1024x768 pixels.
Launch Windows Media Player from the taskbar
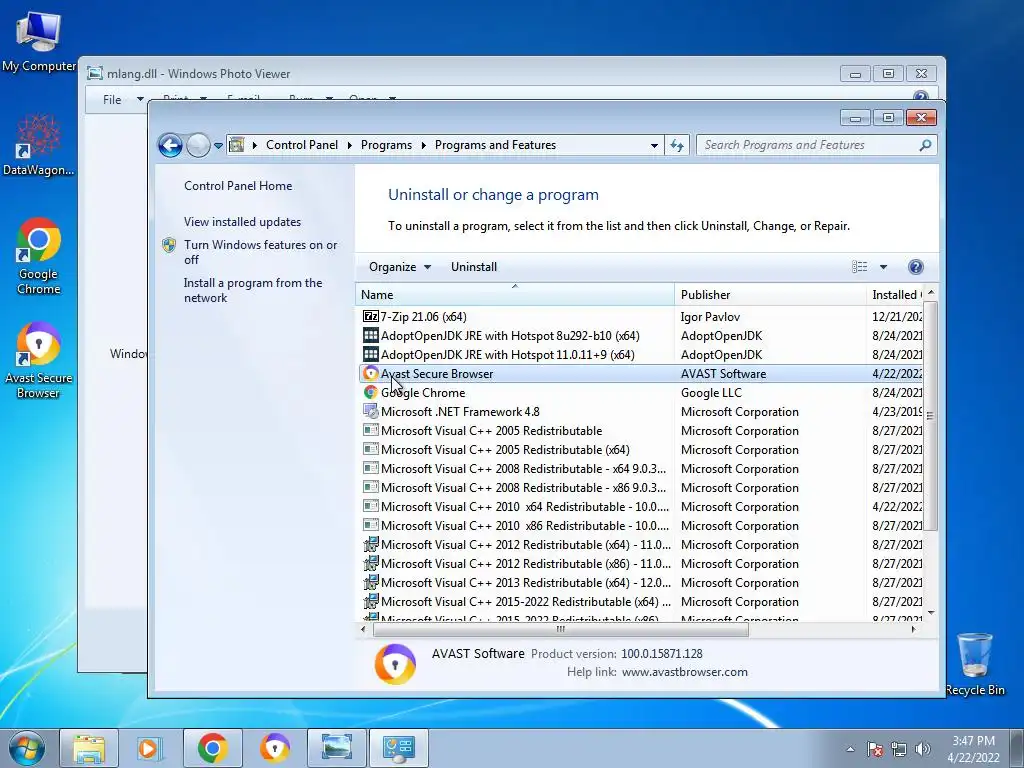pyautogui.click(x=150, y=748)
